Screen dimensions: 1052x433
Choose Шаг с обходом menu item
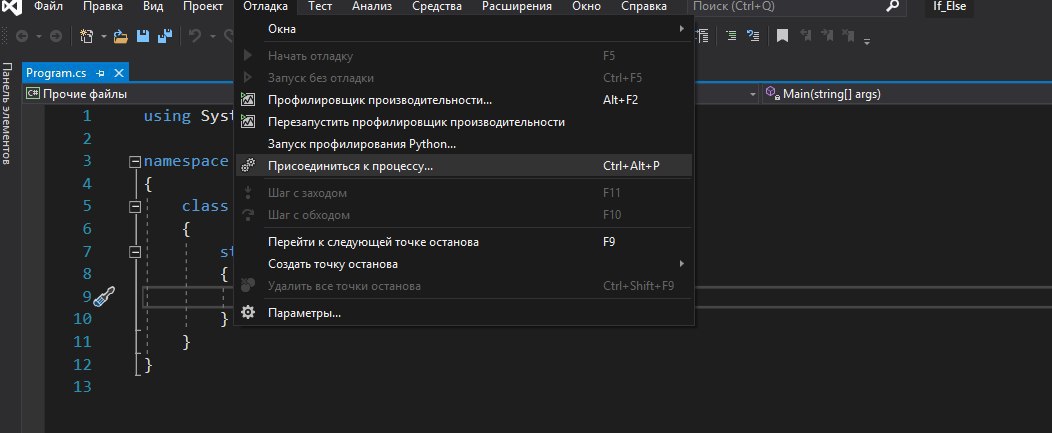(x=464, y=215)
